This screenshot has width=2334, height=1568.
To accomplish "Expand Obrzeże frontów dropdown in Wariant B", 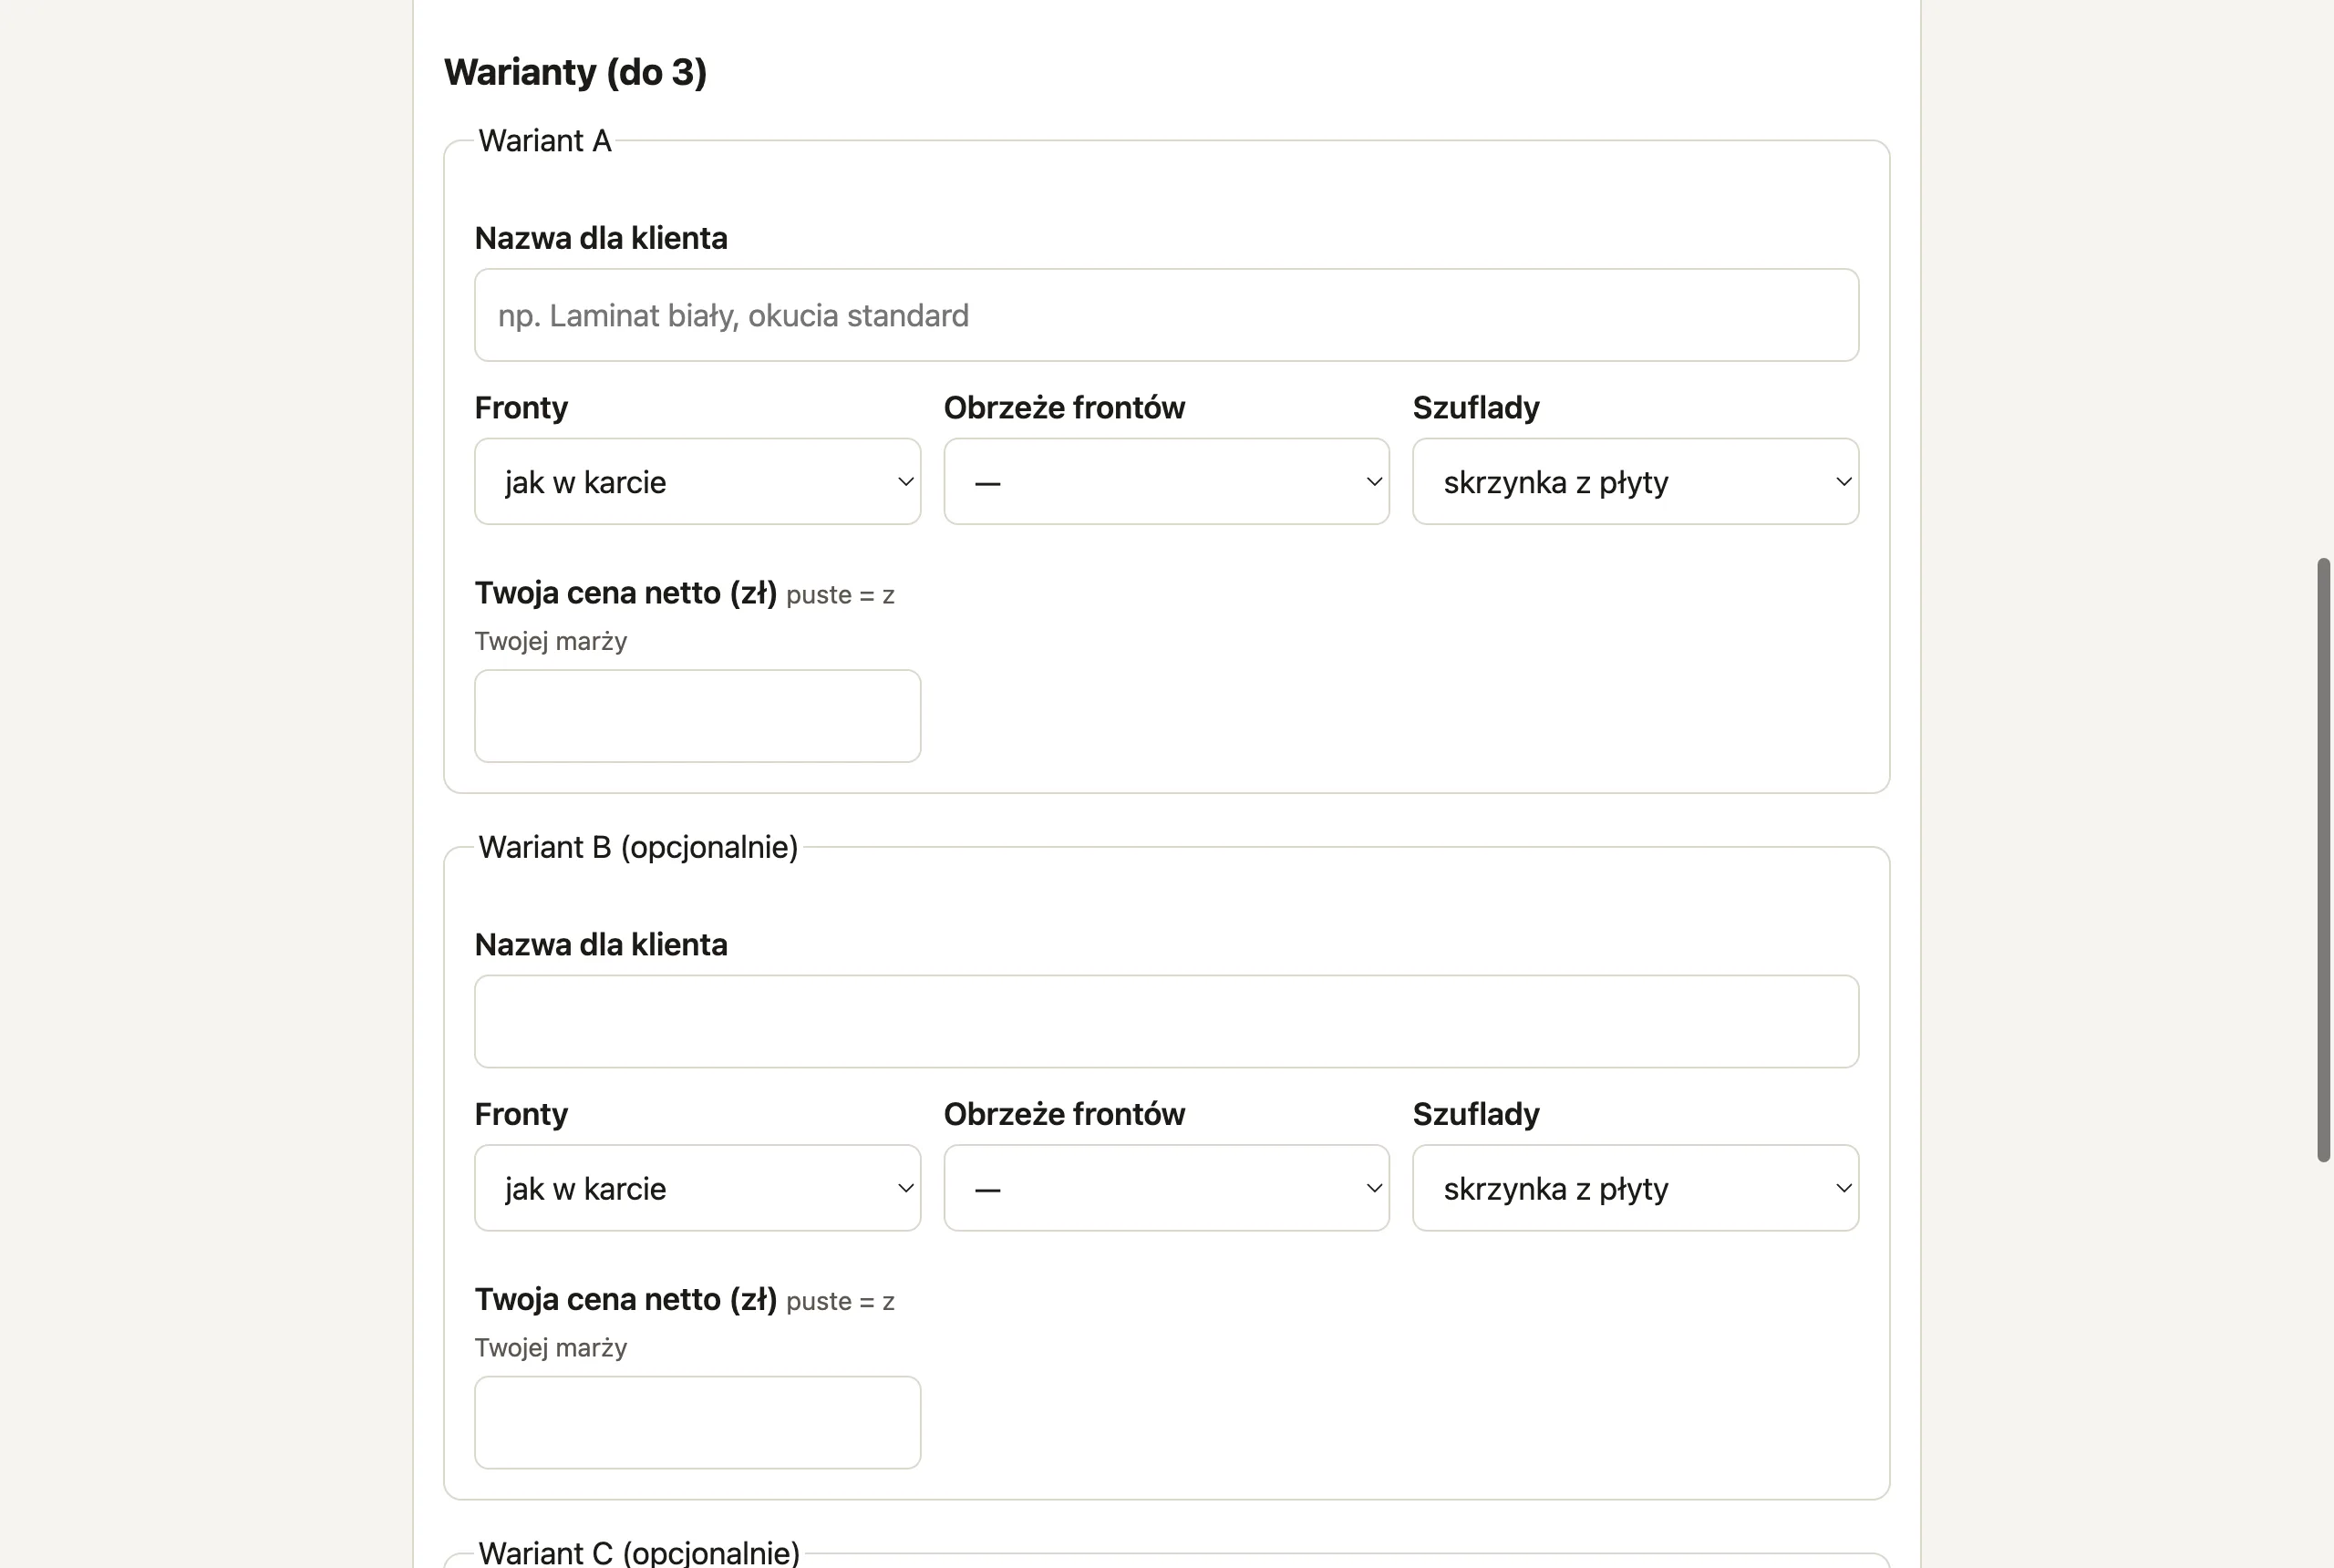I will [x=1166, y=1188].
